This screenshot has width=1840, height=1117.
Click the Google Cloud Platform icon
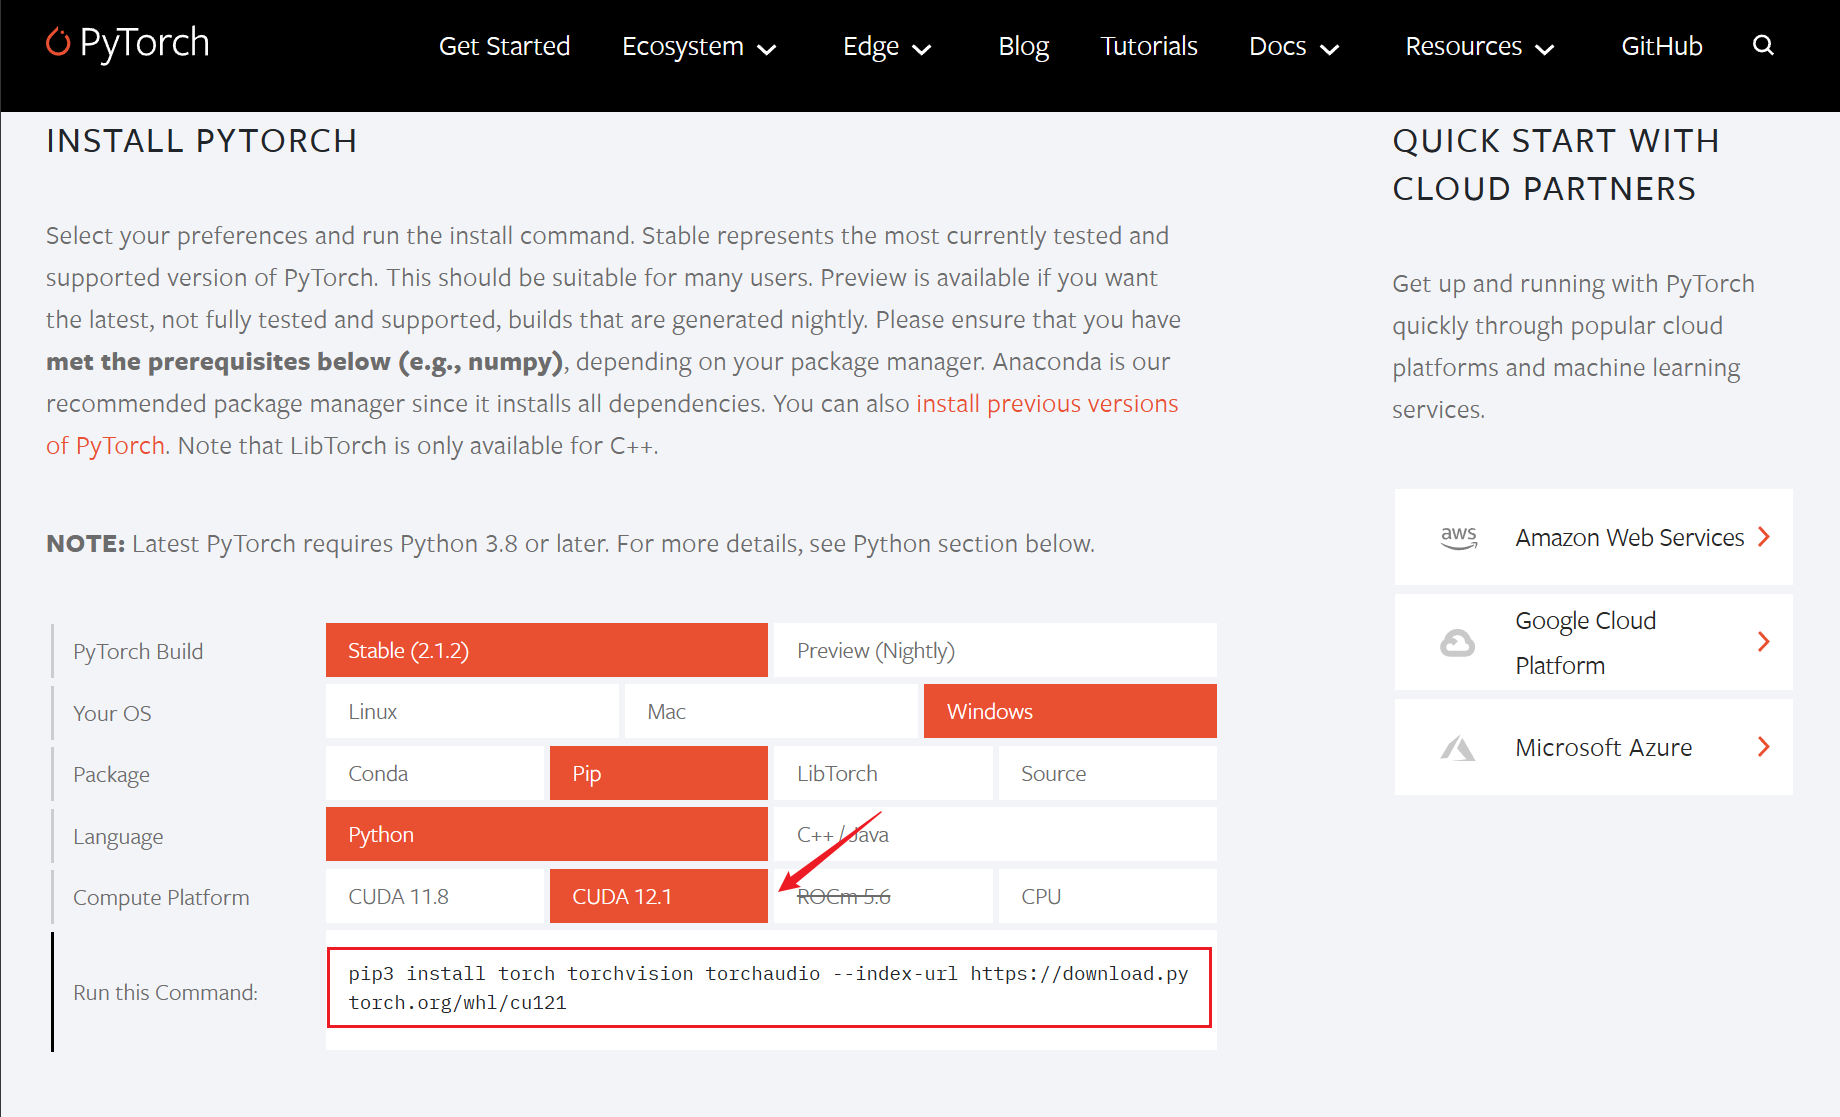[1457, 642]
